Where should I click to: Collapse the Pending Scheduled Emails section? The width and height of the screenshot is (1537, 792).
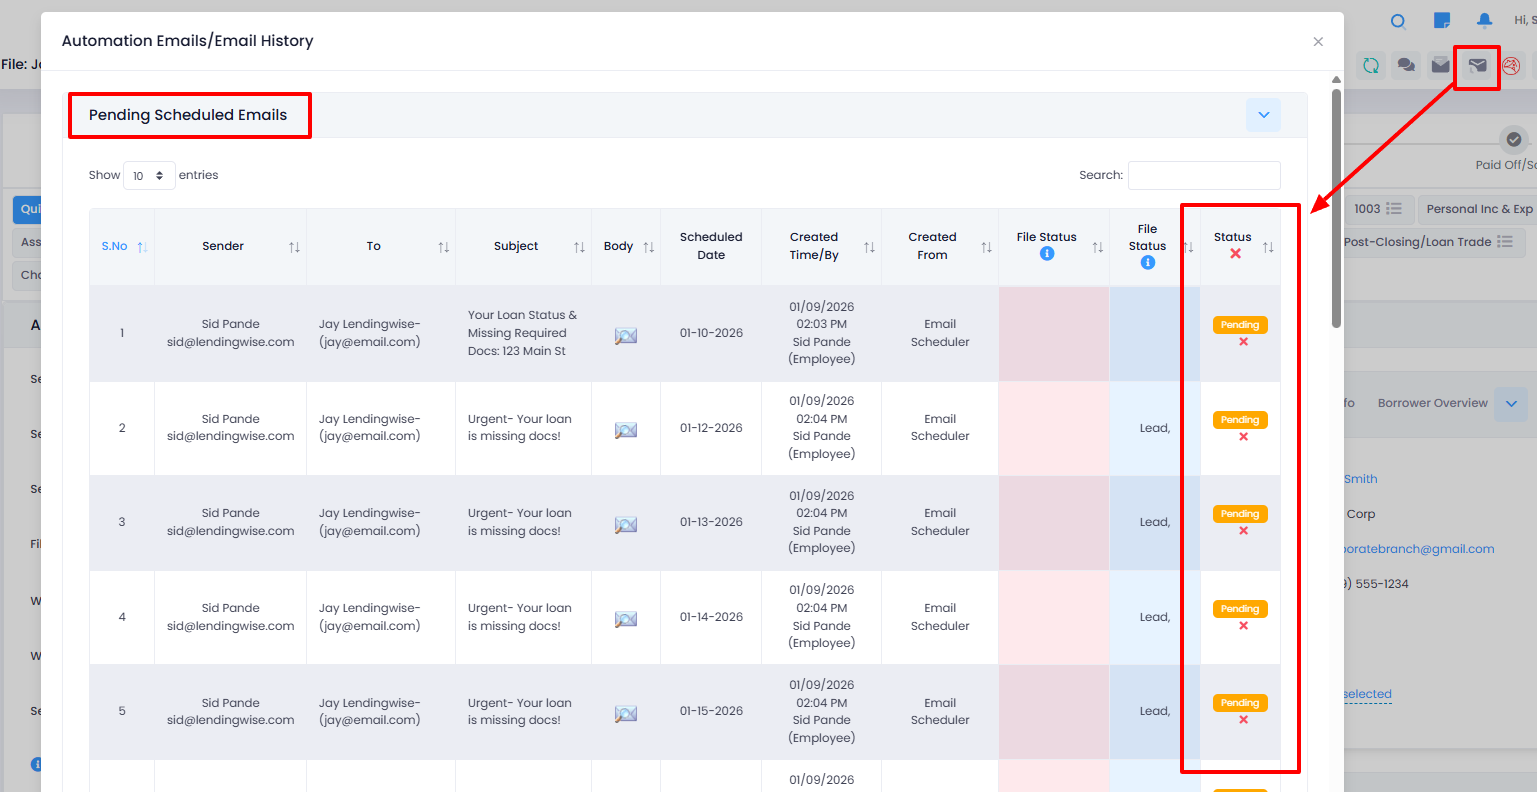[1263, 115]
